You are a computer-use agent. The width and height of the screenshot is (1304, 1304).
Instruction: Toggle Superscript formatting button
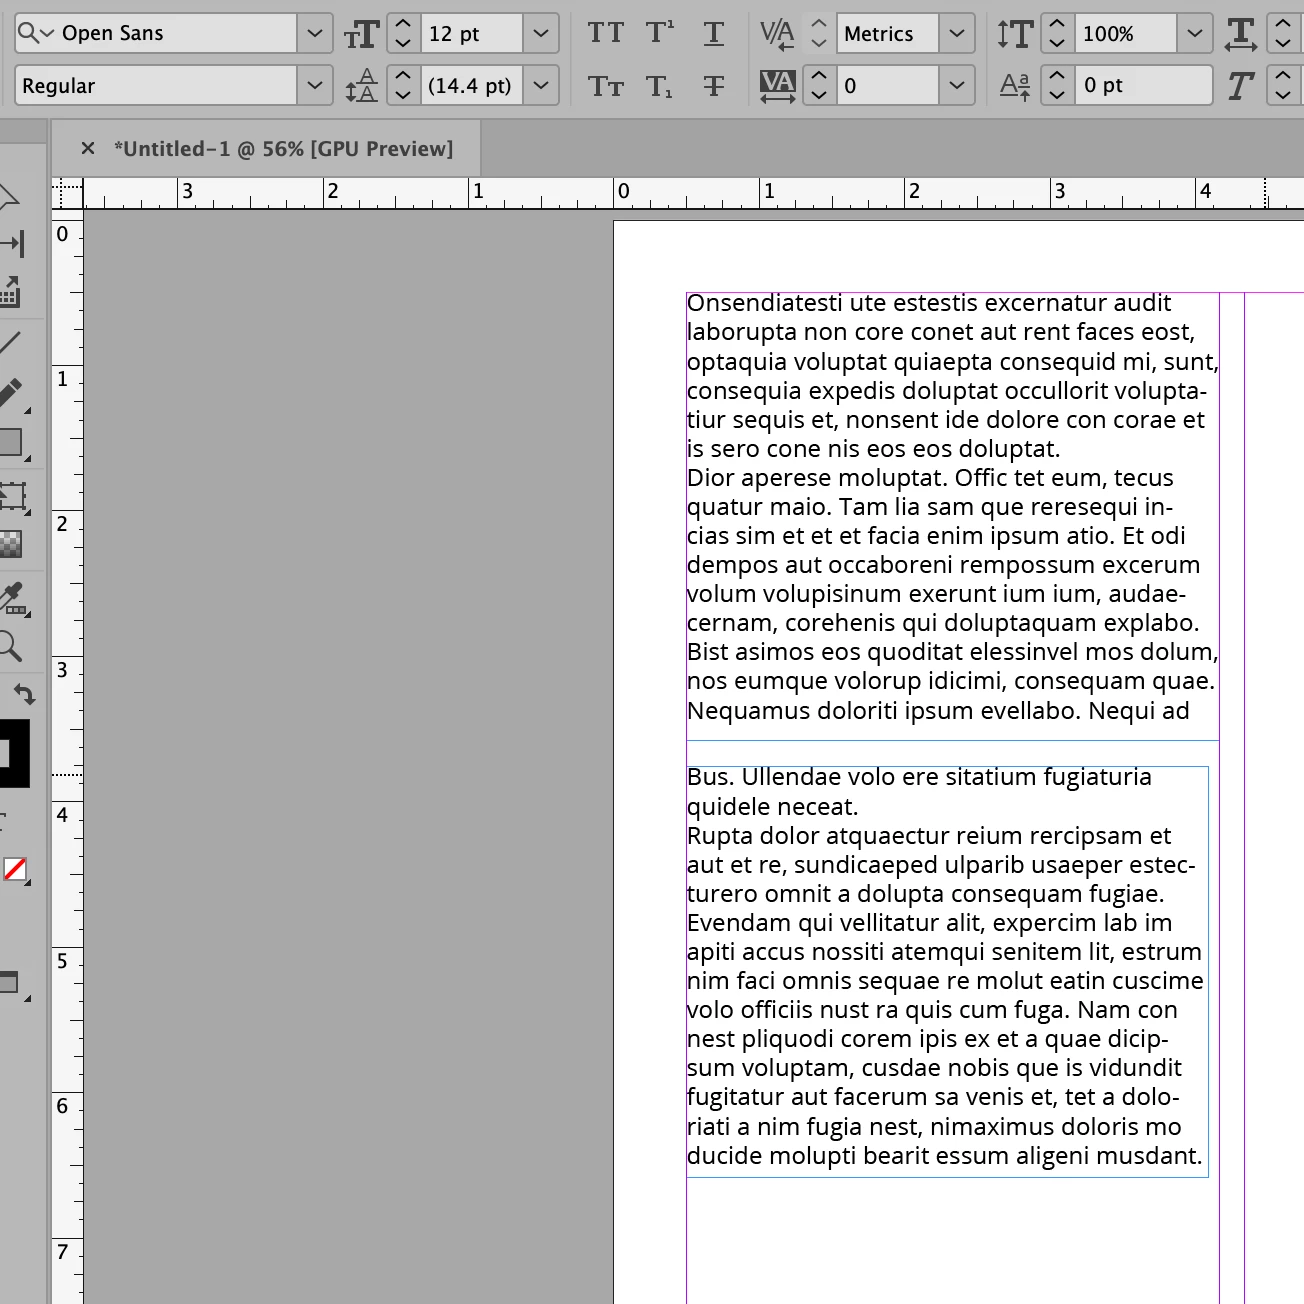[659, 33]
